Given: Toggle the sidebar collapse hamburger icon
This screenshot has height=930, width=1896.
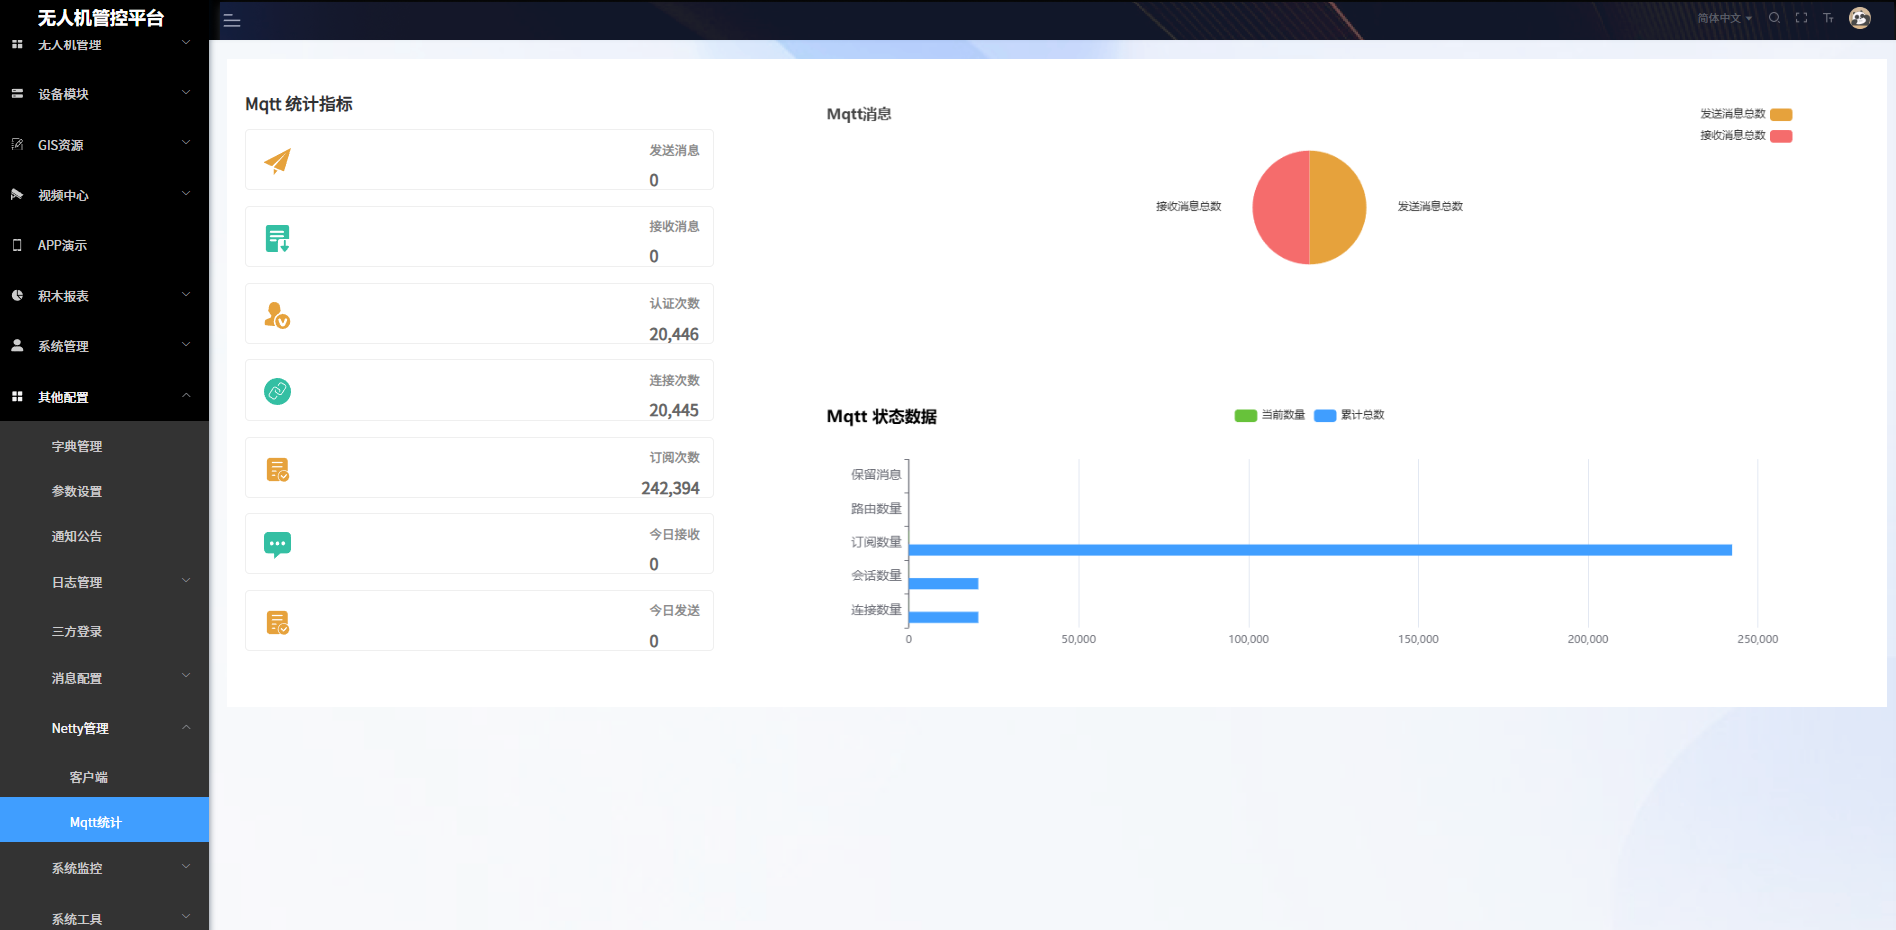Looking at the screenshot, I should pyautogui.click(x=232, y=20).
